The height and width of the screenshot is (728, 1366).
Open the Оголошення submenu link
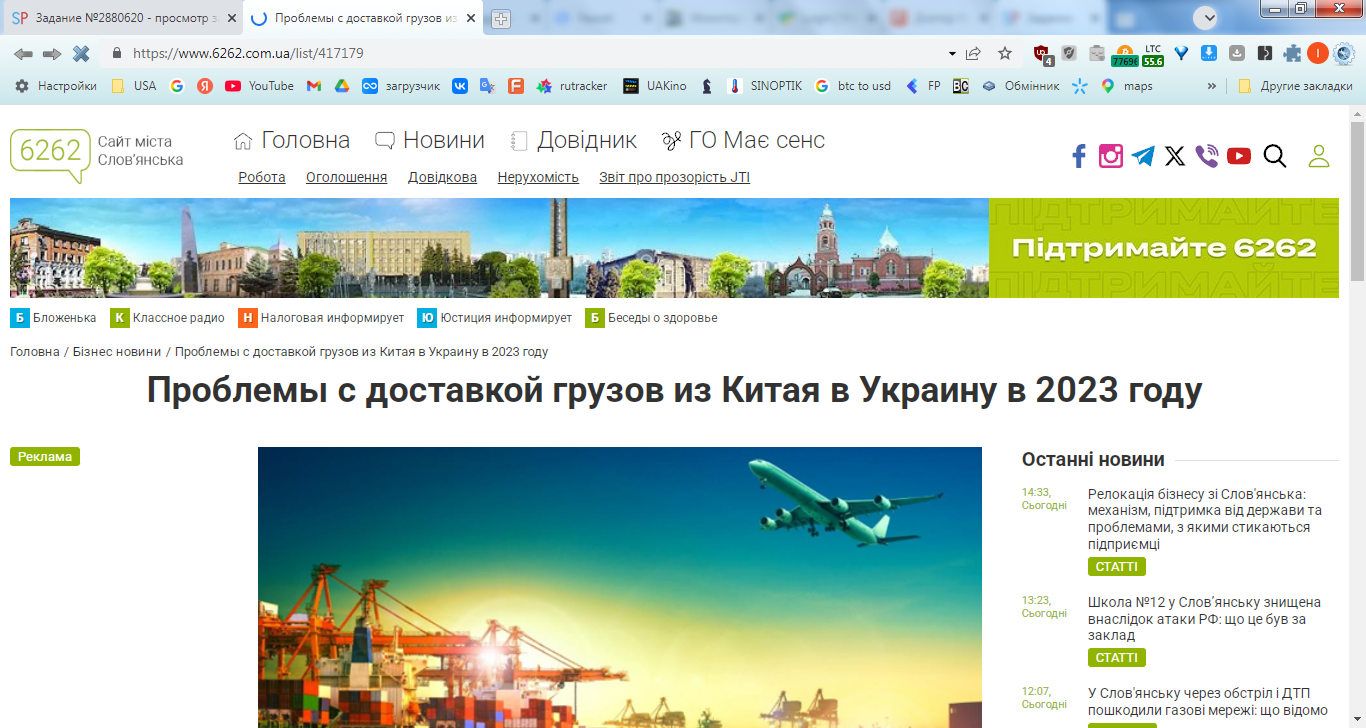click(346, 178)
